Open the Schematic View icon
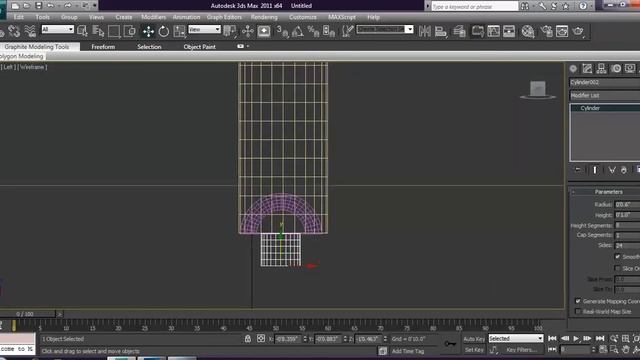Image resolution: width=640 pixels, height=360 pixels. 509,31
